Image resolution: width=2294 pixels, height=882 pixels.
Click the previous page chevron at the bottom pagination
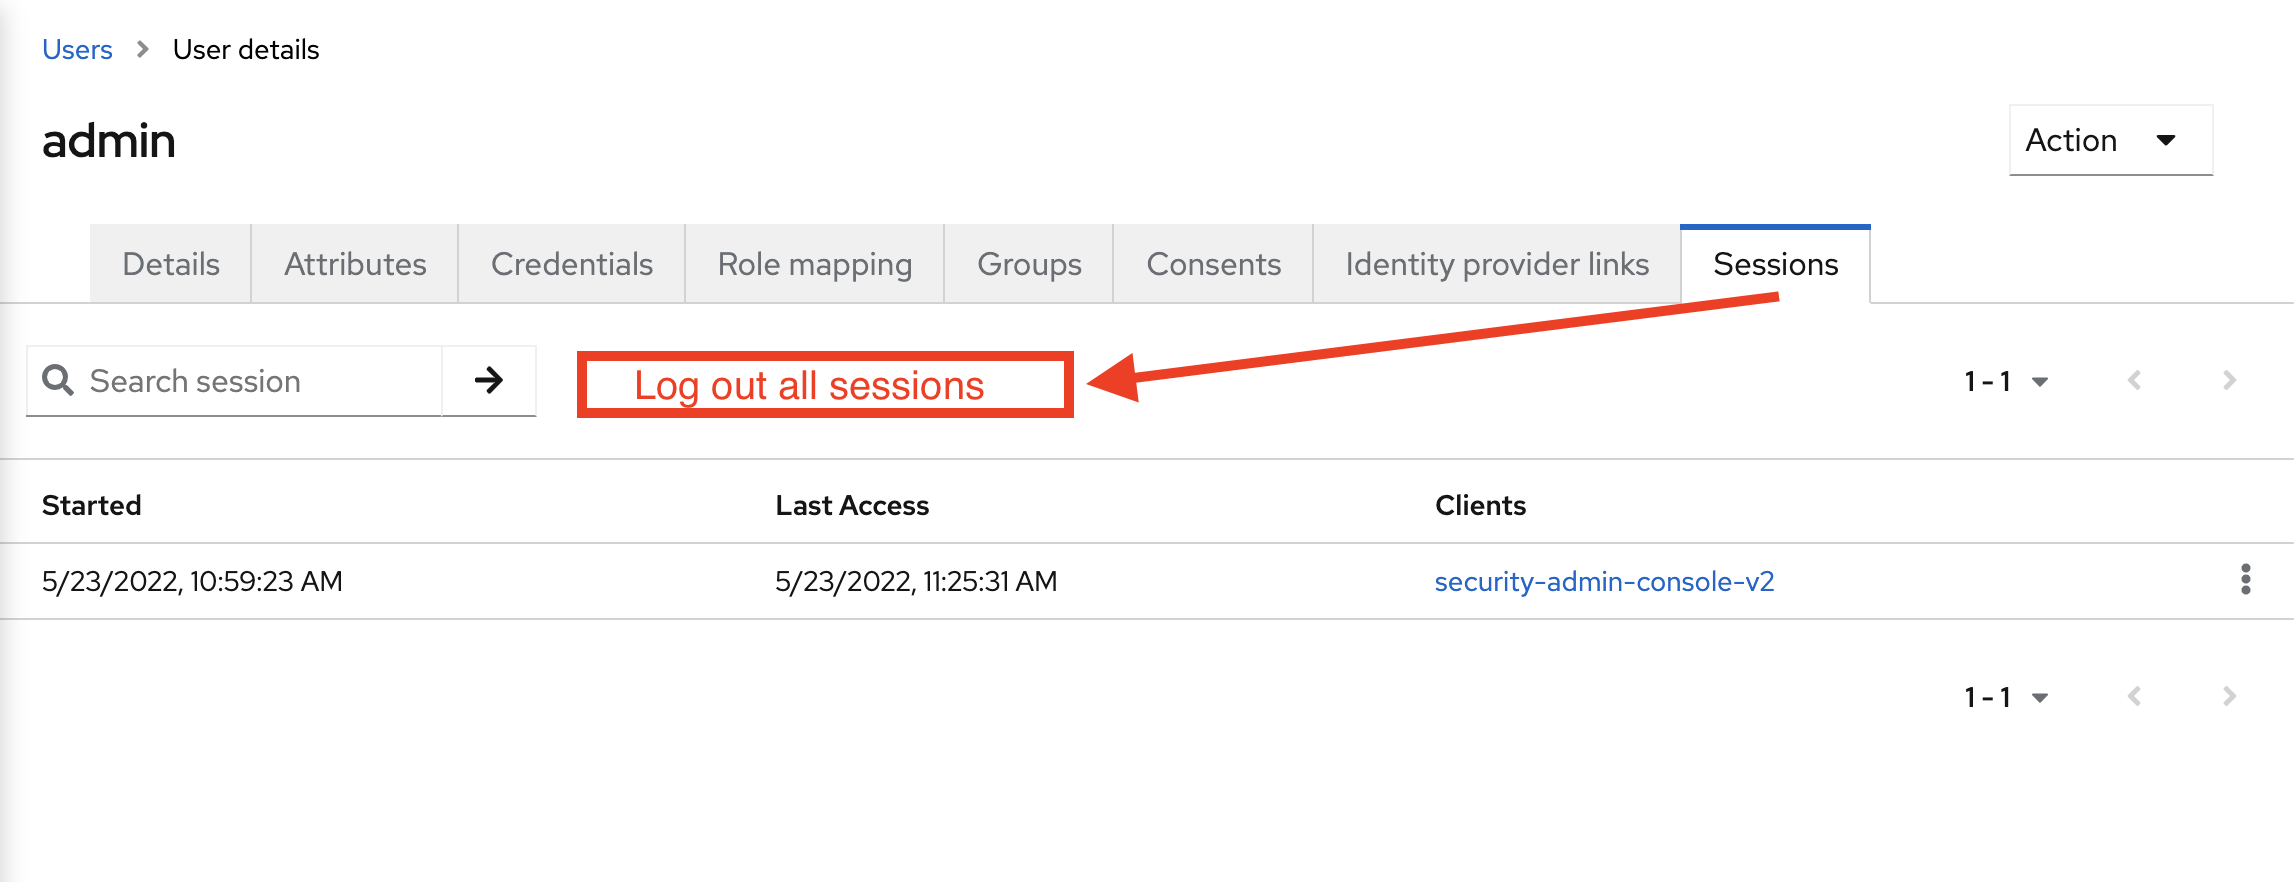(x=2135, y=696)
